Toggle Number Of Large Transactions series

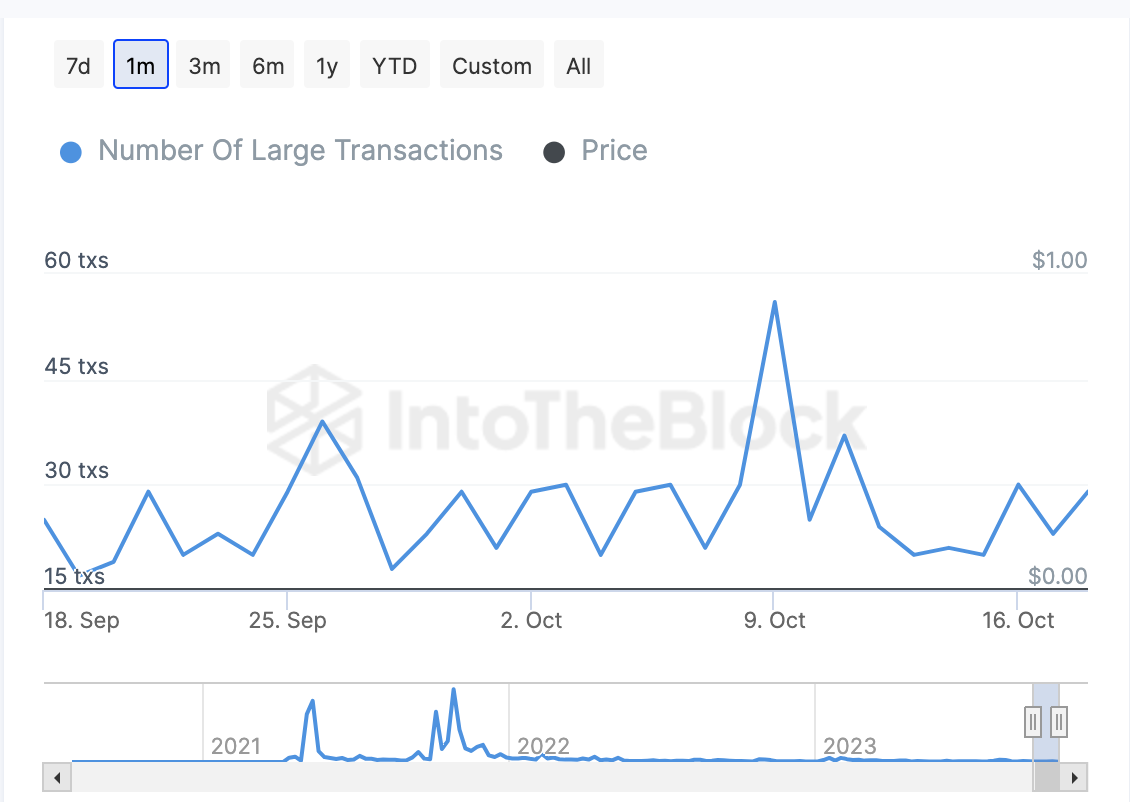[300, 151]
